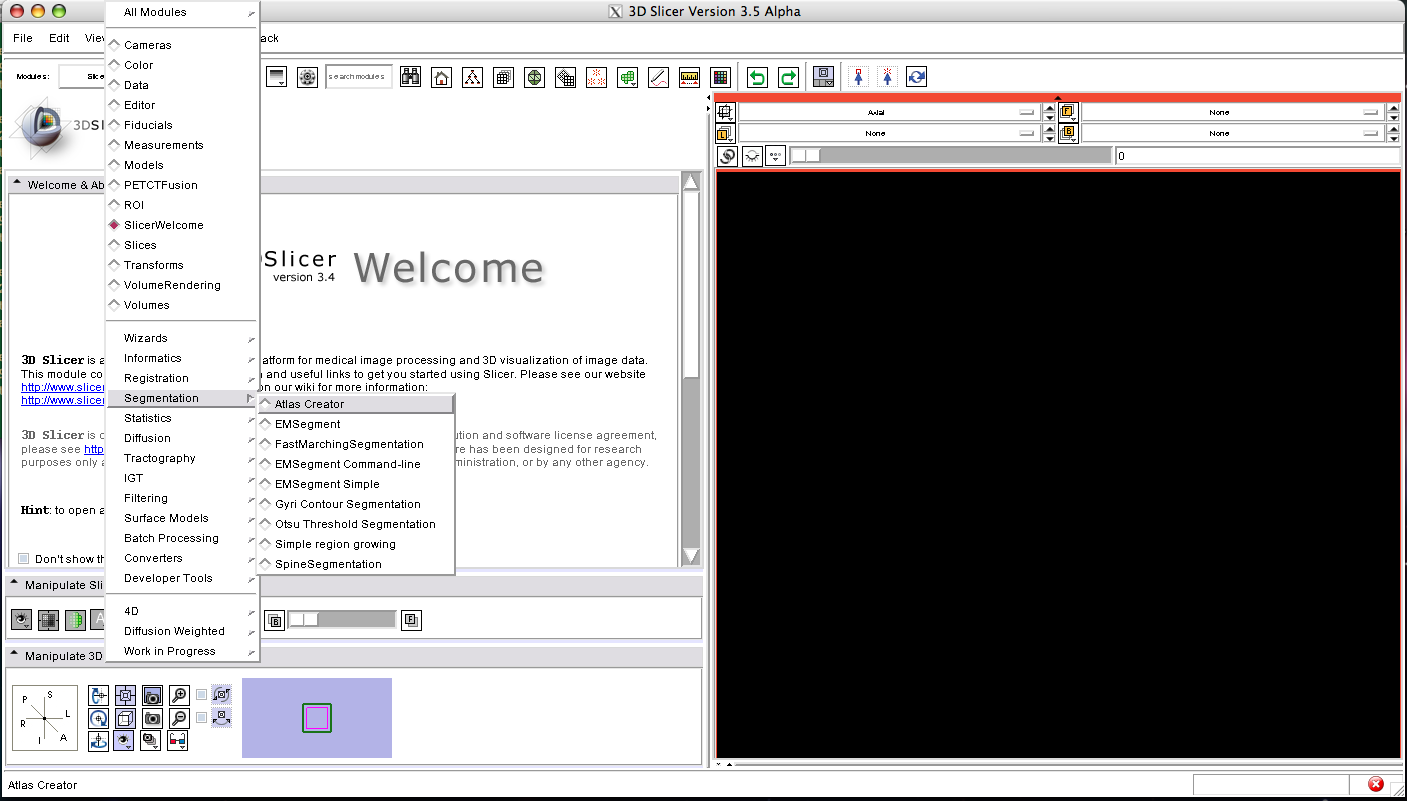Click the binoculars search icon
The image size is (1407, 801).
pos(410,77)
